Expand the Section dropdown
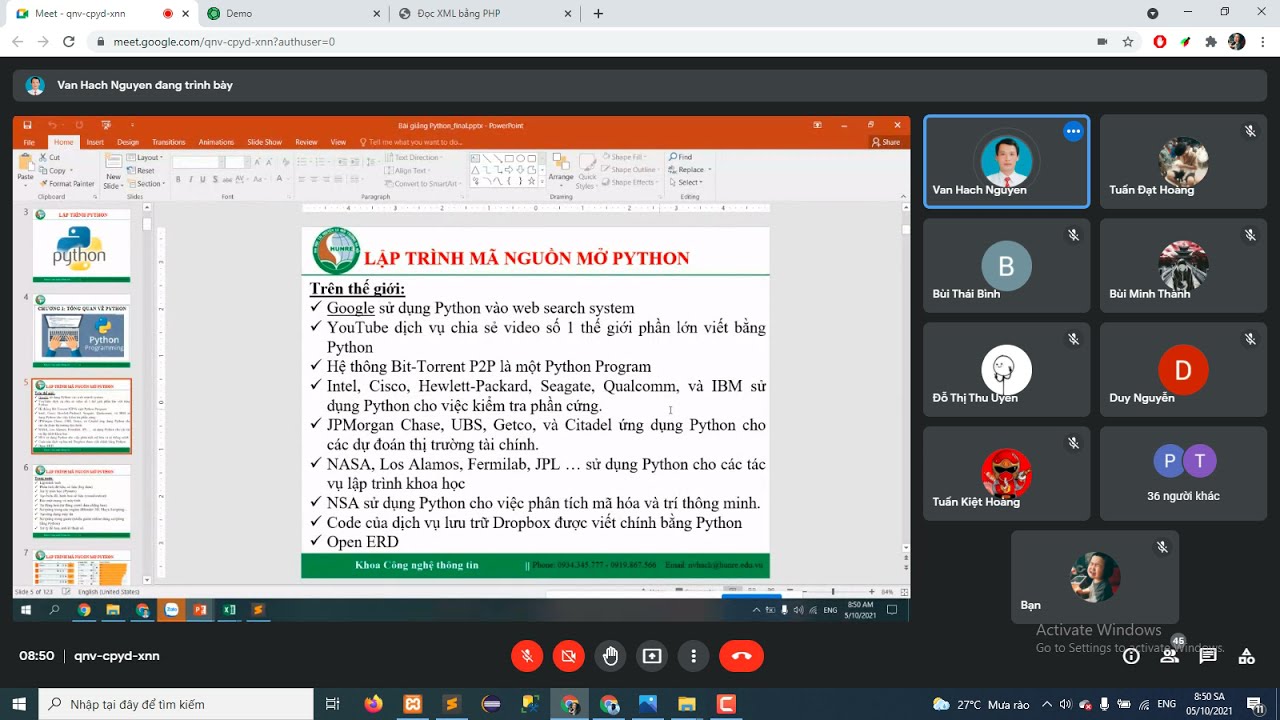 [x=146, y=184]
